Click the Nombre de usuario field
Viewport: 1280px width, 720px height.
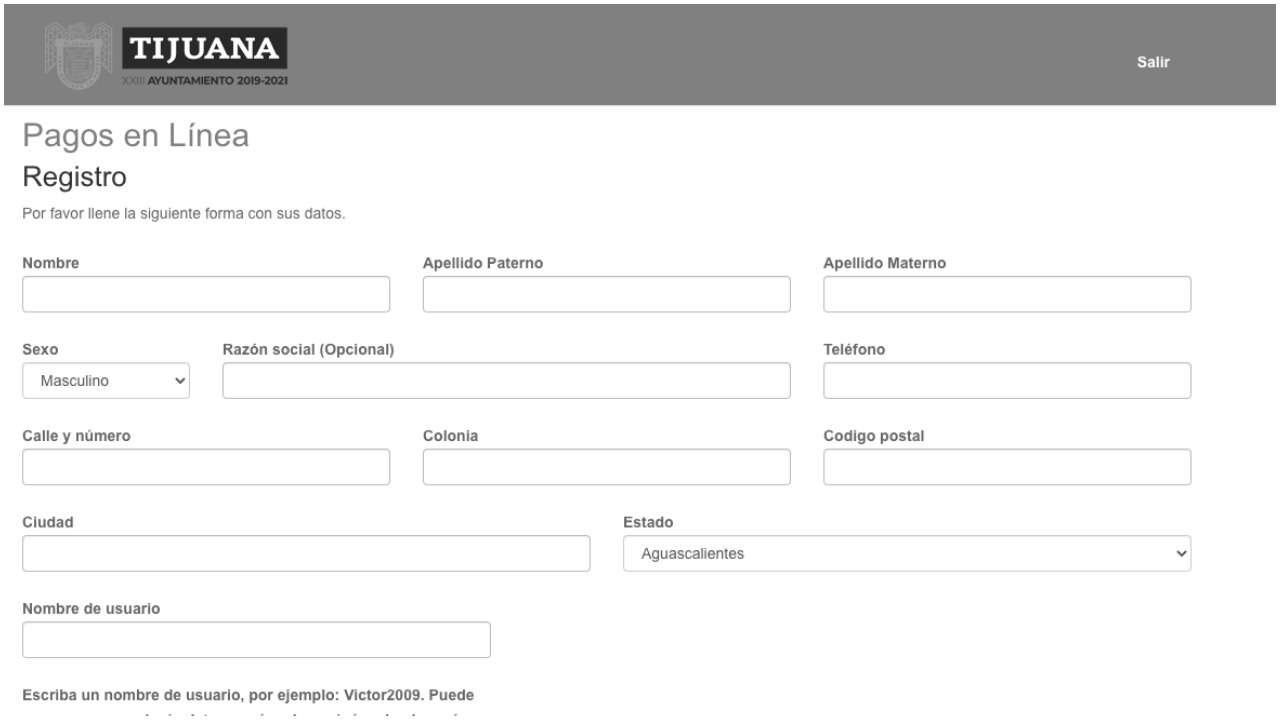click(256, 640)
